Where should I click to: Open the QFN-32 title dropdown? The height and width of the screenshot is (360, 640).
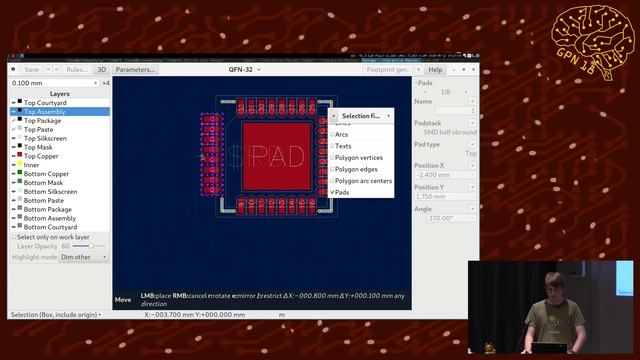[258, 69]
